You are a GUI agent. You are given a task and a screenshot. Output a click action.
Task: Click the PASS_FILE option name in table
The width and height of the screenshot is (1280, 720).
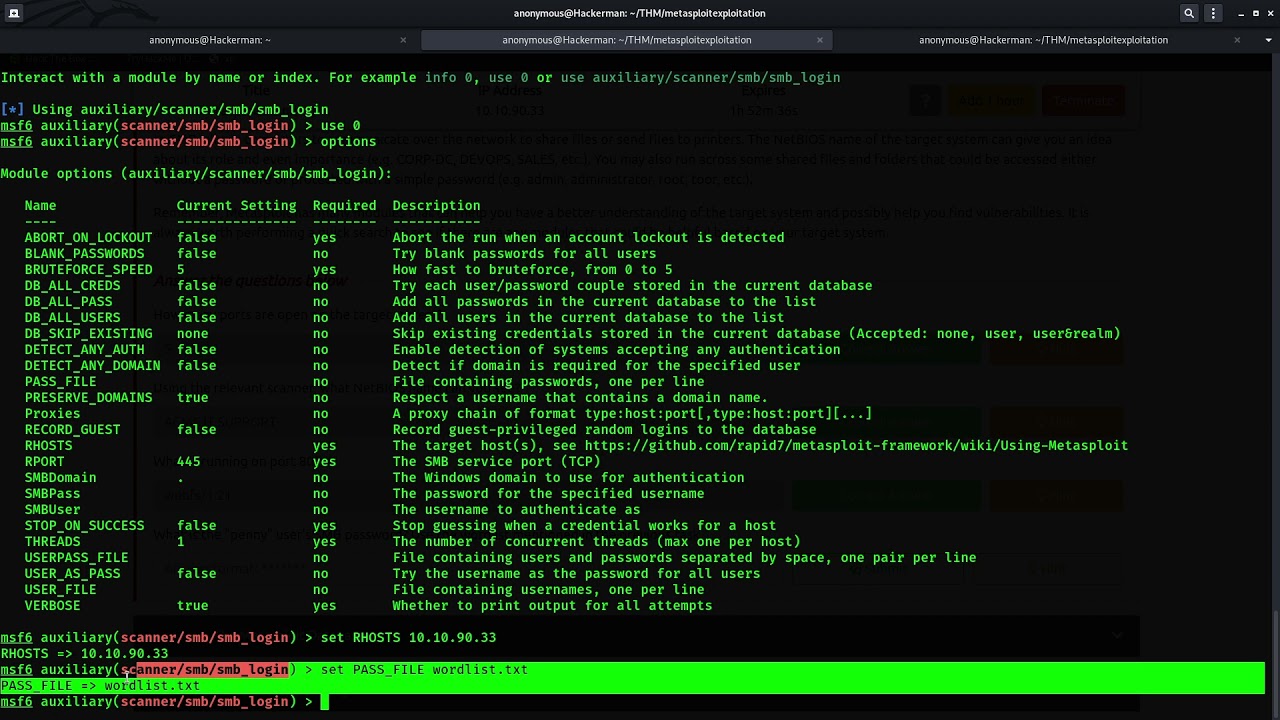click(x=60, y=382)
